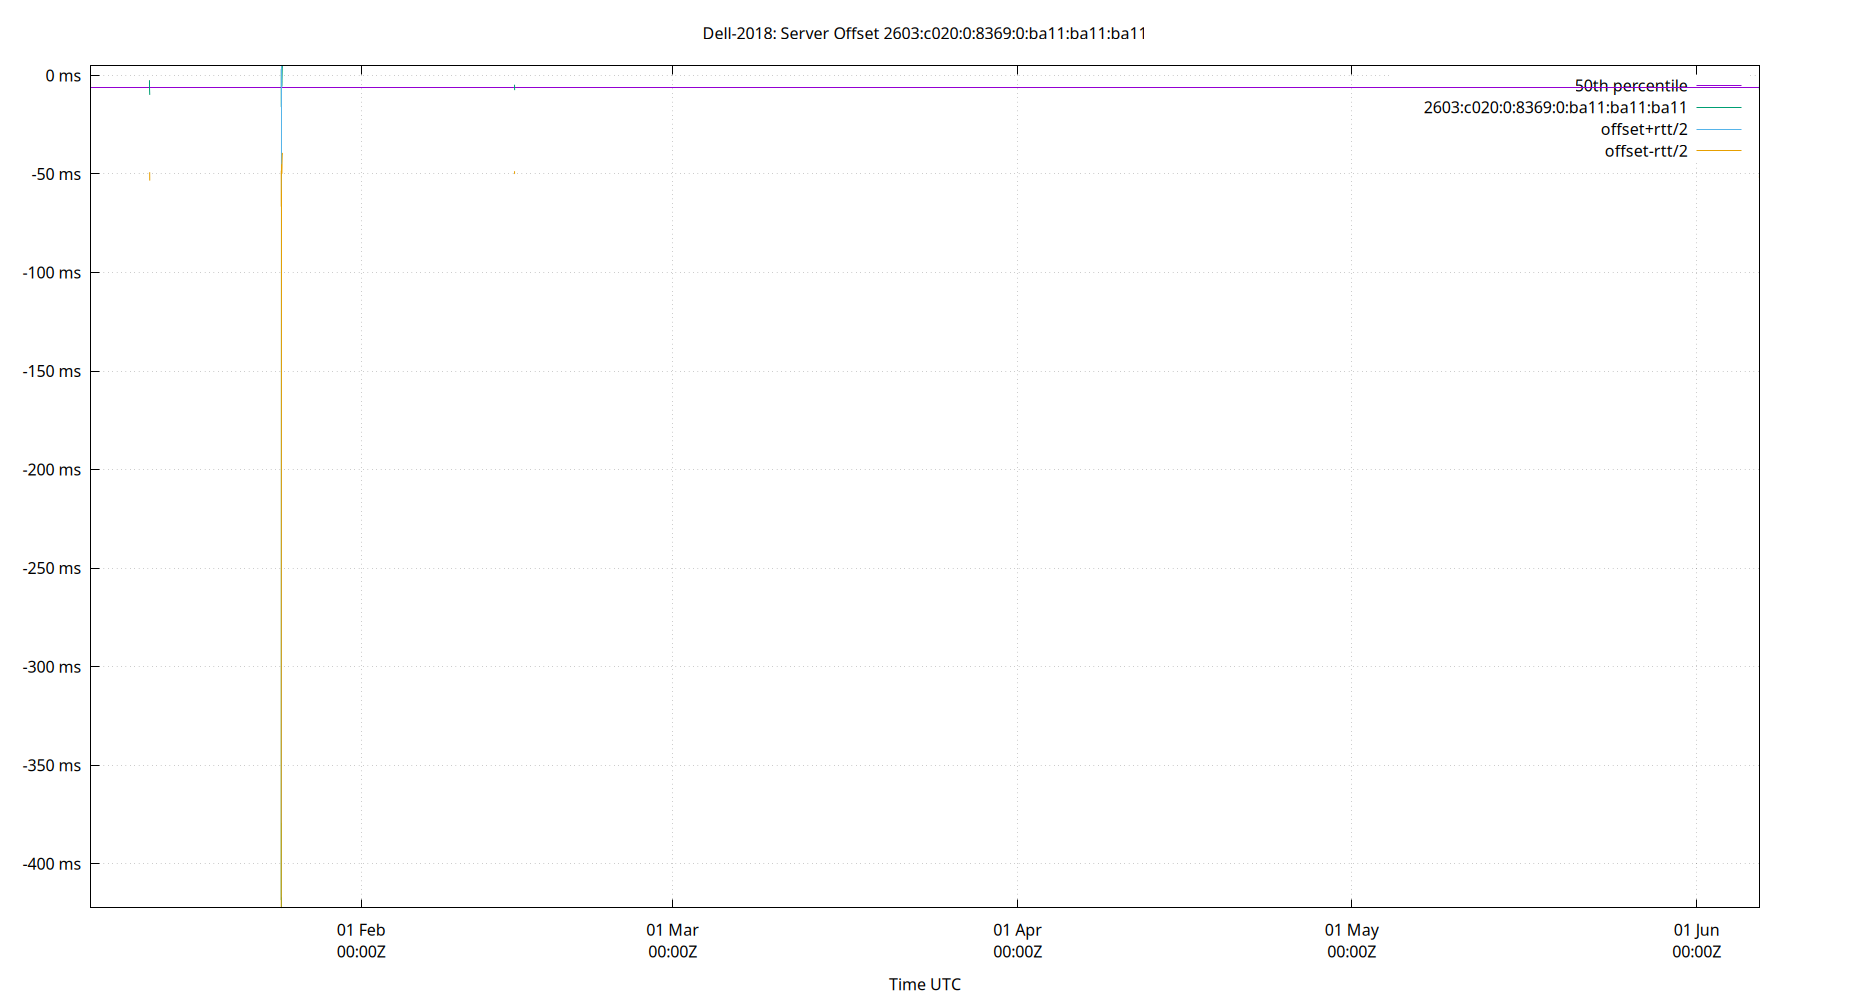Screen dimensions: 1850x1000
Task: Select the 2603:c020:0:8369:0:ba11:ba11:ba11 legend entry
Action: (x=1554, y=107)
